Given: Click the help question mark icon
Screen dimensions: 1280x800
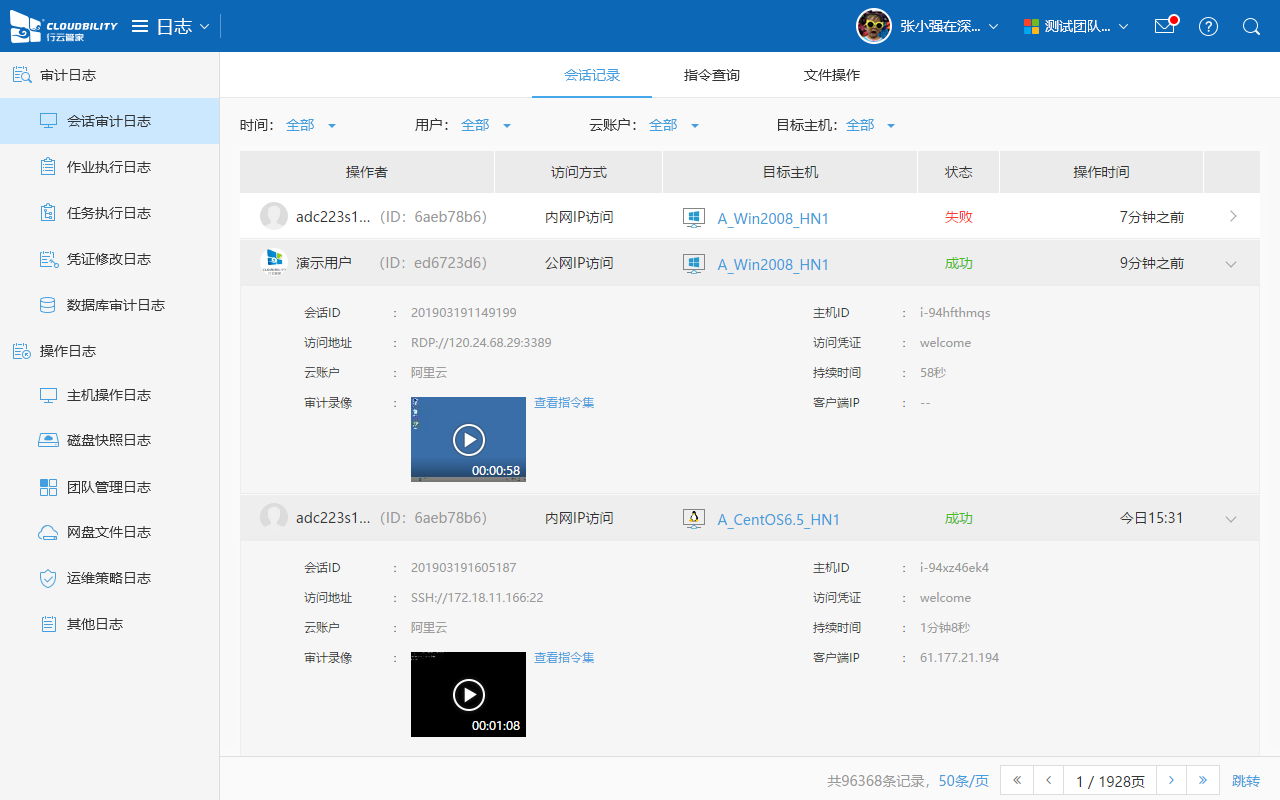Looking at the screenshot, I should pyautogui.click(x=1208, y=26).
